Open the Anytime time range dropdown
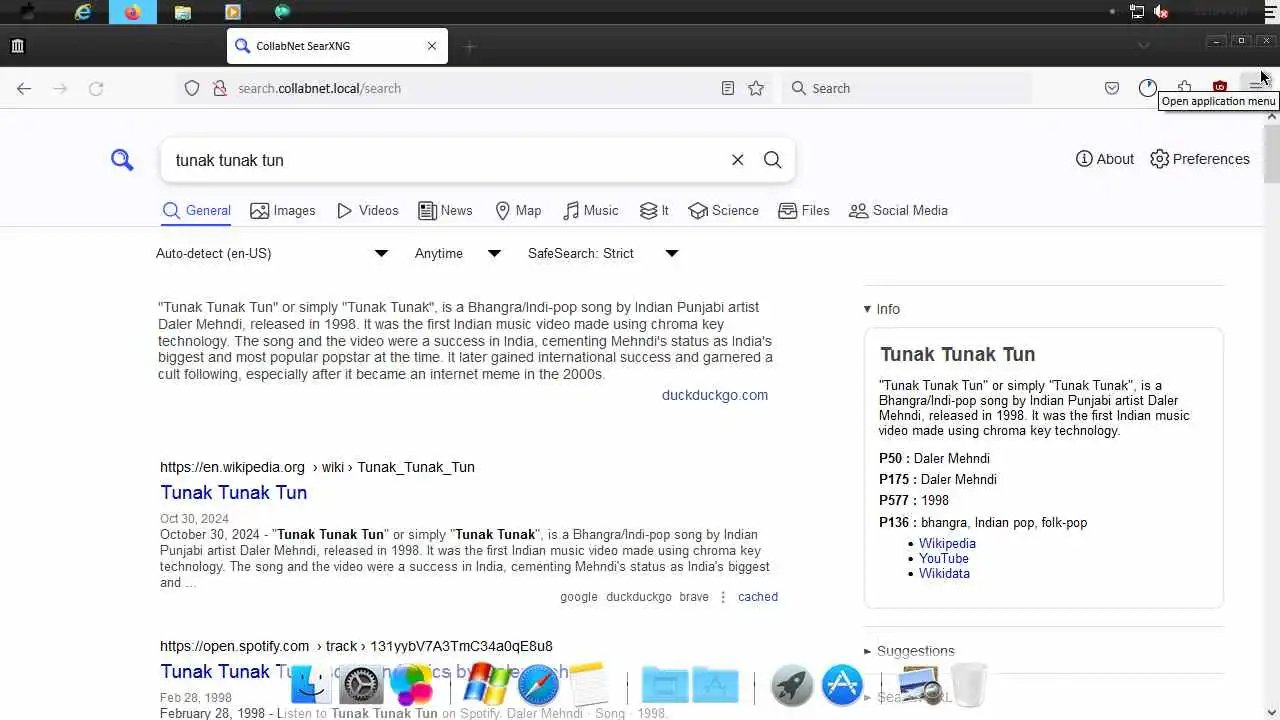This screenshot has width=1280, height=720. tap(458, 253)
